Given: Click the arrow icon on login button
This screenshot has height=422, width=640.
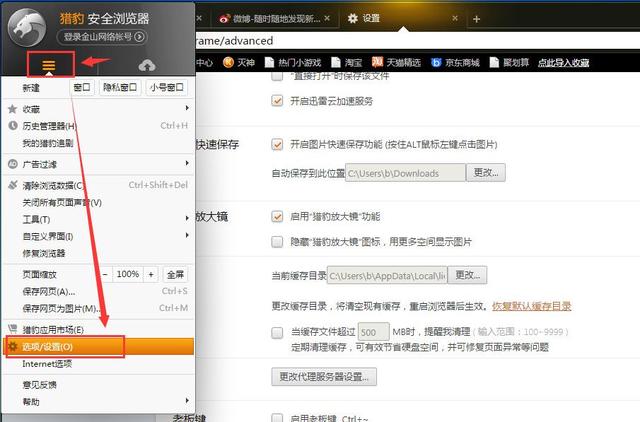Looking at the screenshot, I should click(x=139, y=37).
